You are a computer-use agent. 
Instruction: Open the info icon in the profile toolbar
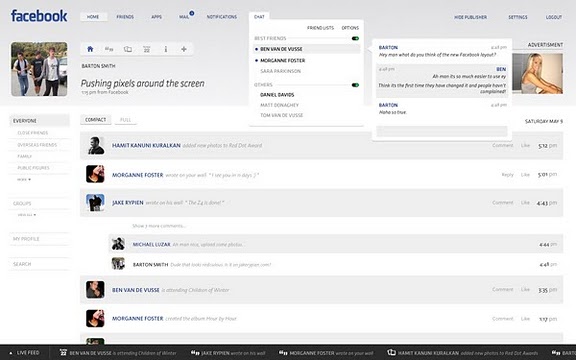click(166, 49)
